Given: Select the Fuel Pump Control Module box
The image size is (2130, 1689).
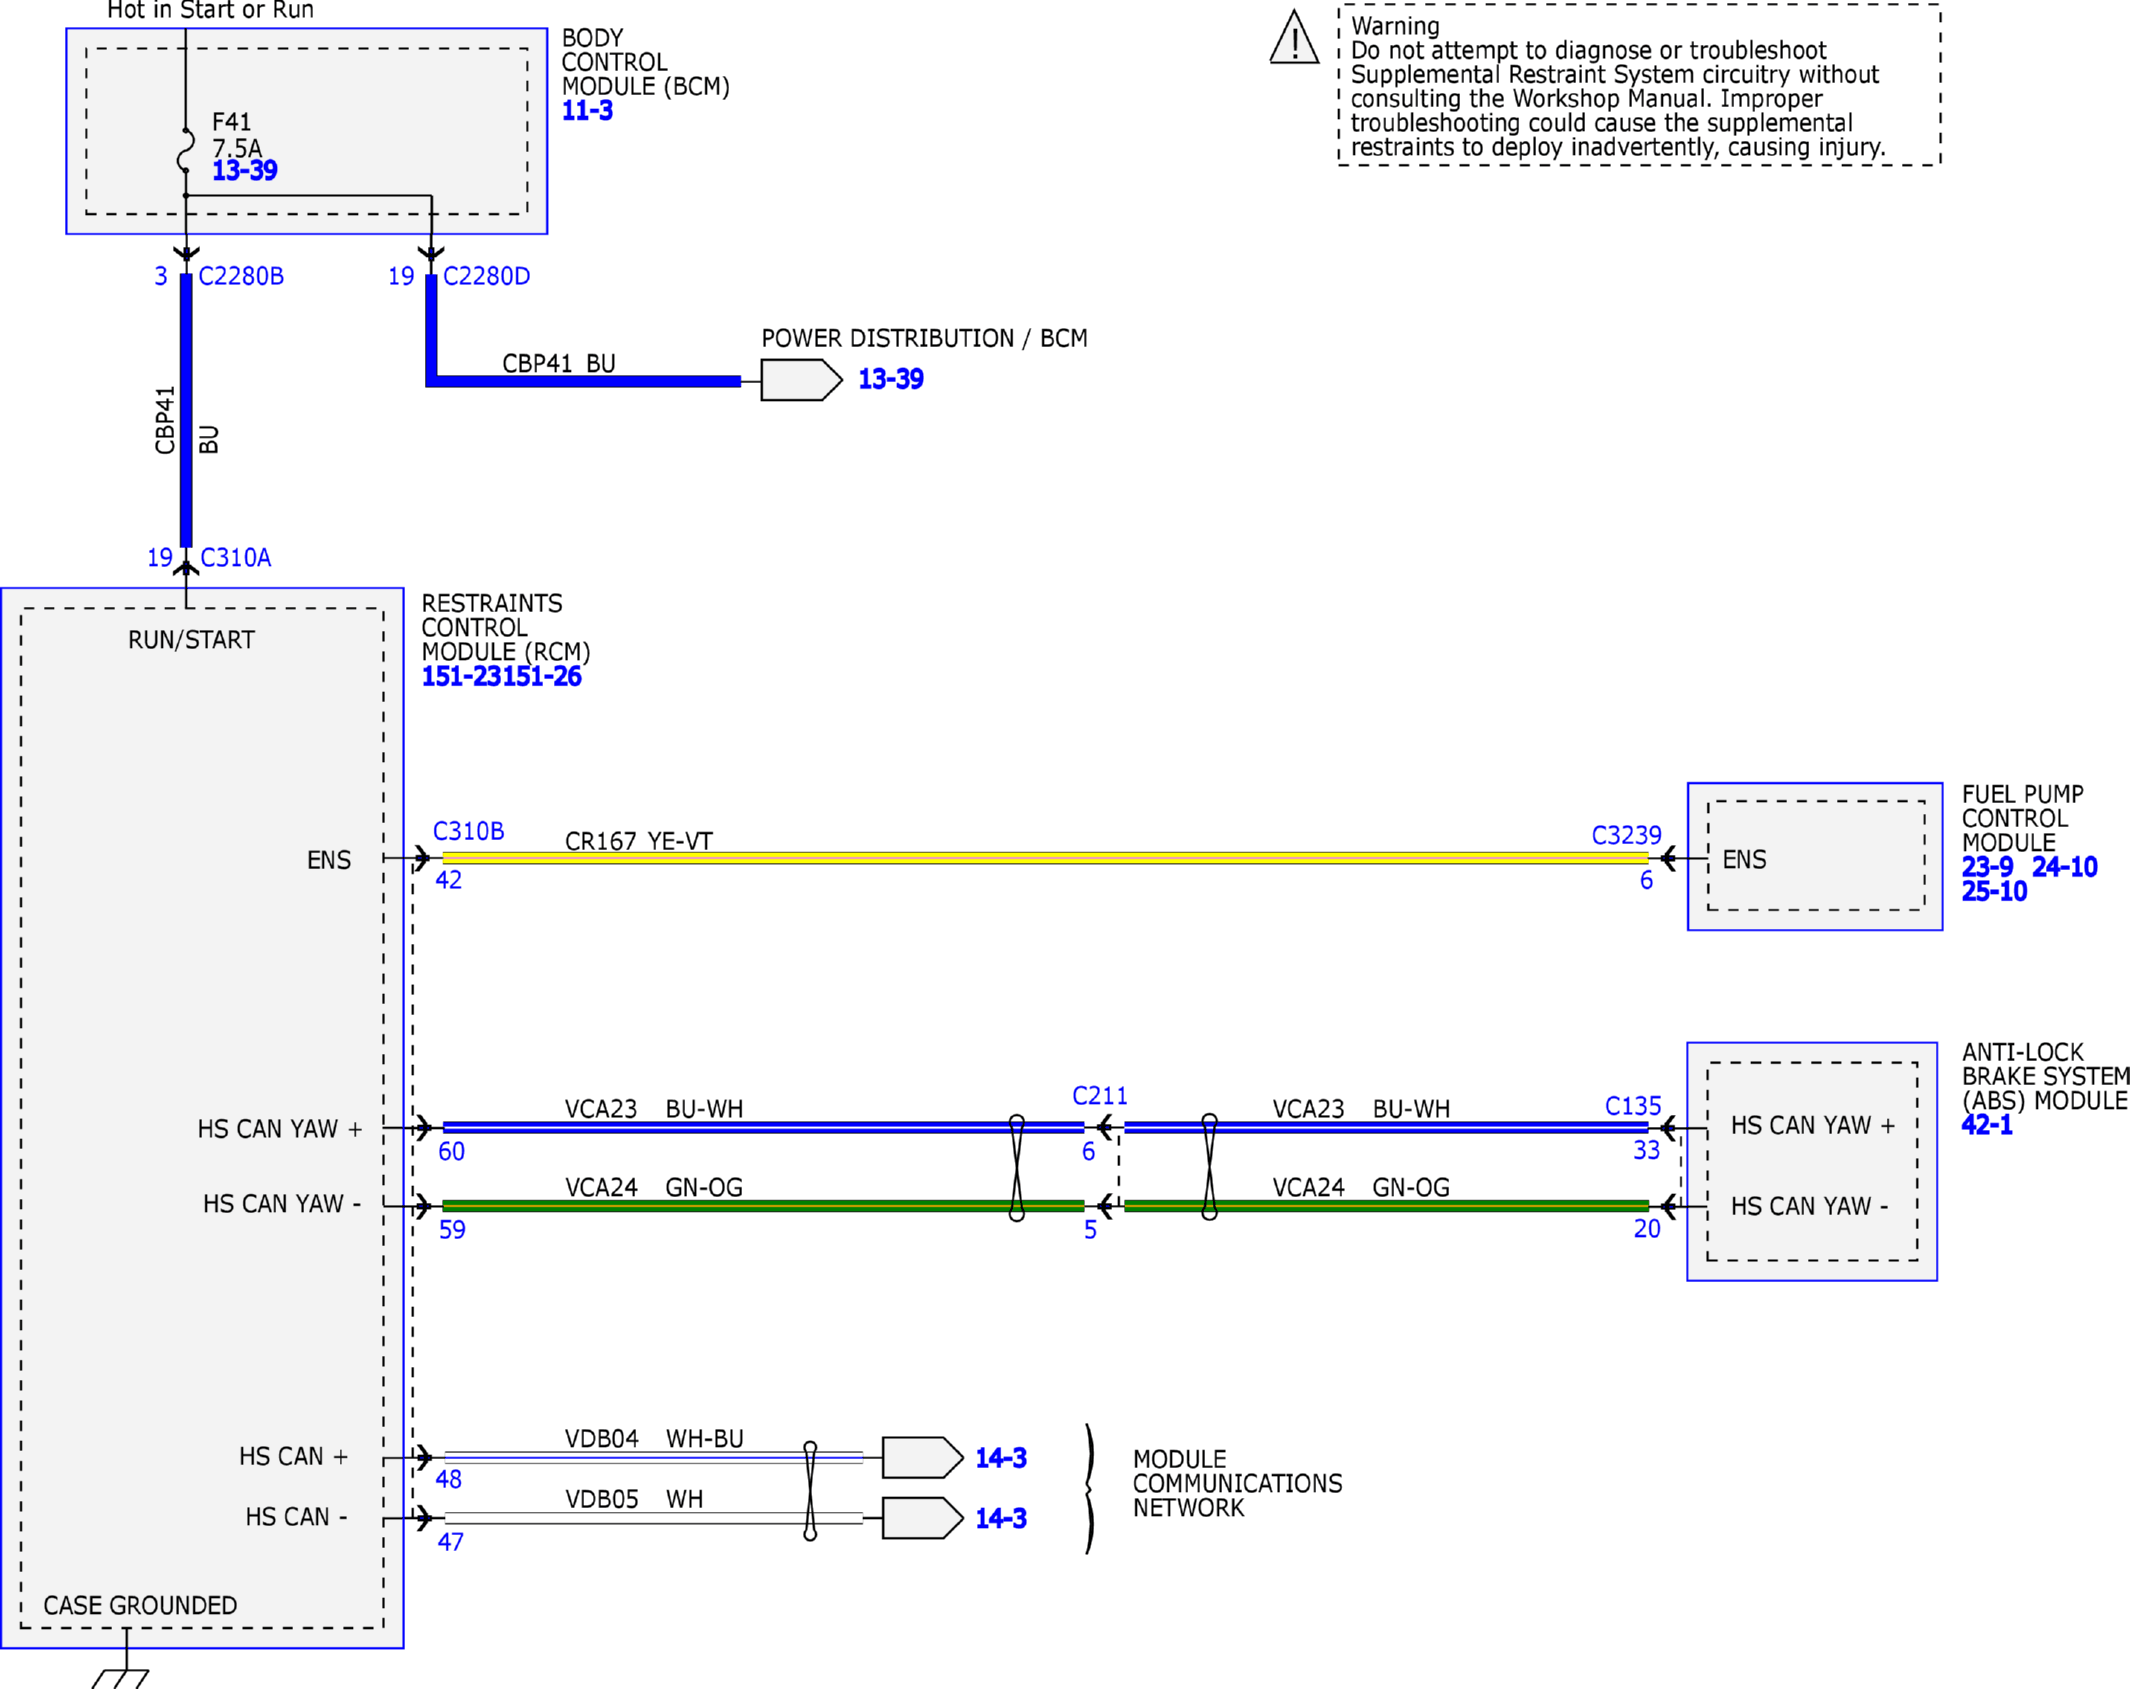Looking at the screenshot, I should [x=1815, y=857].
